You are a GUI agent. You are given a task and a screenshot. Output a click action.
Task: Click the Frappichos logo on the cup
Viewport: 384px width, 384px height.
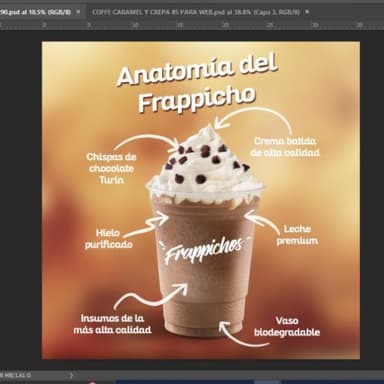(x=204, y=249)
